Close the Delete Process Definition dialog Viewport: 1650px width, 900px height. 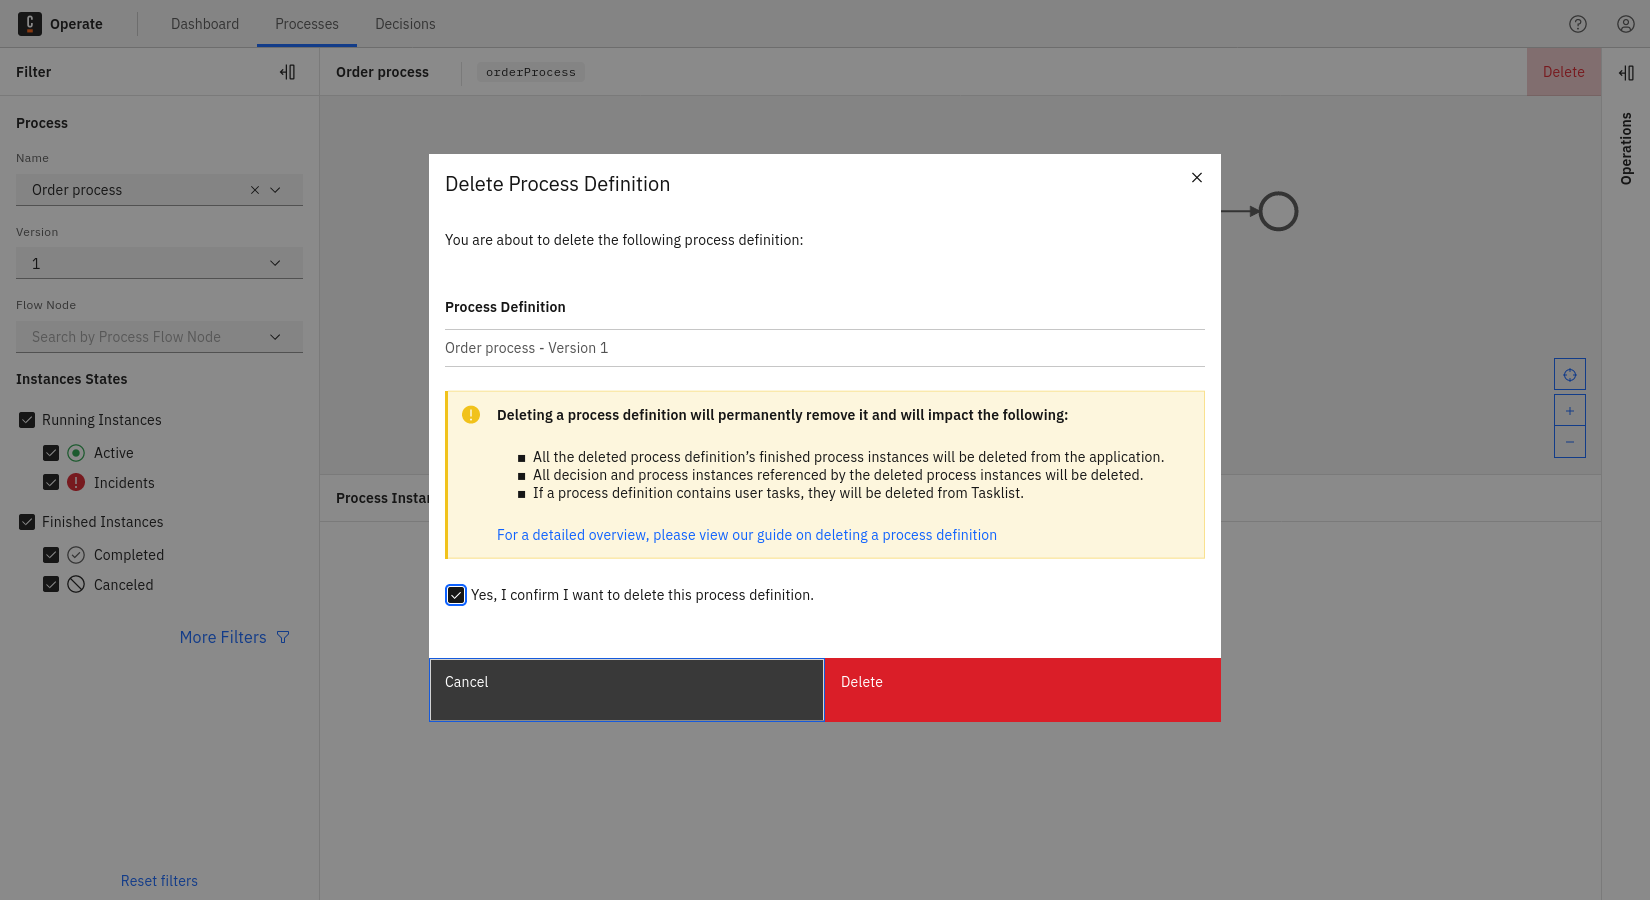point(1196,177)
